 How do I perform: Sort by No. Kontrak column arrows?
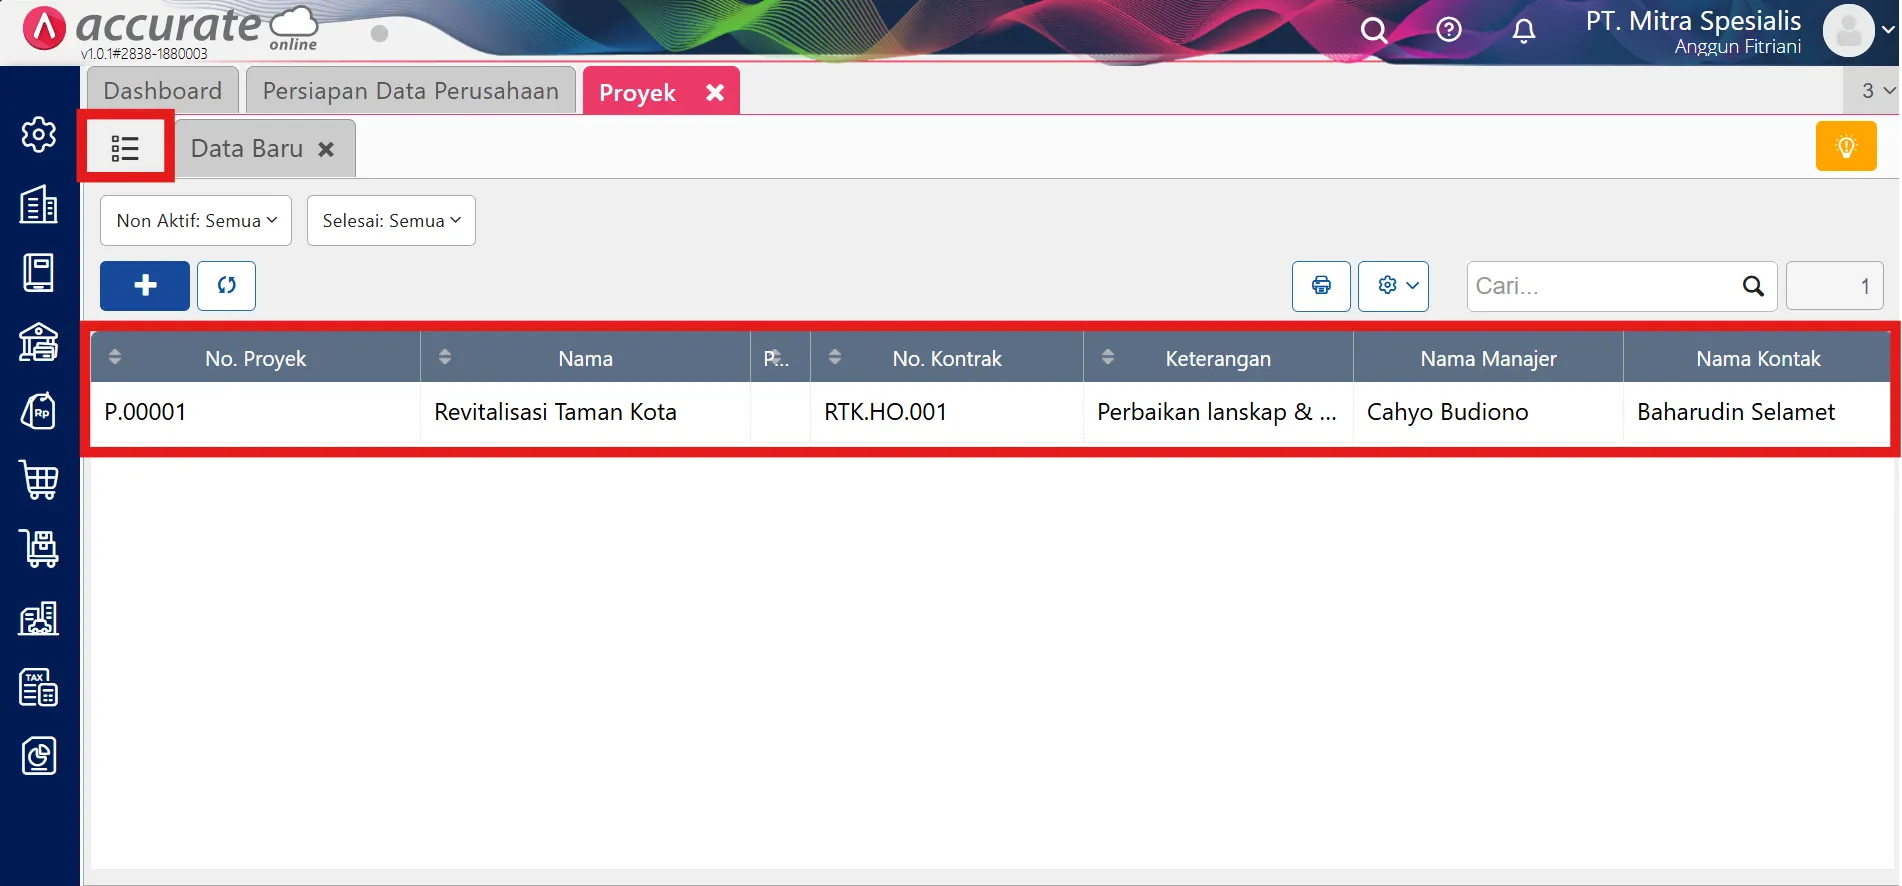coord(835,357)
